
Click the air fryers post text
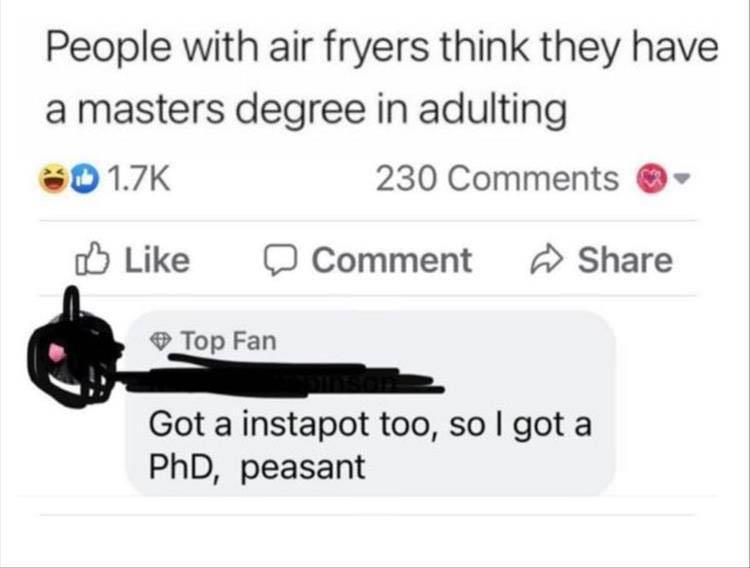[x=382, y=78]
